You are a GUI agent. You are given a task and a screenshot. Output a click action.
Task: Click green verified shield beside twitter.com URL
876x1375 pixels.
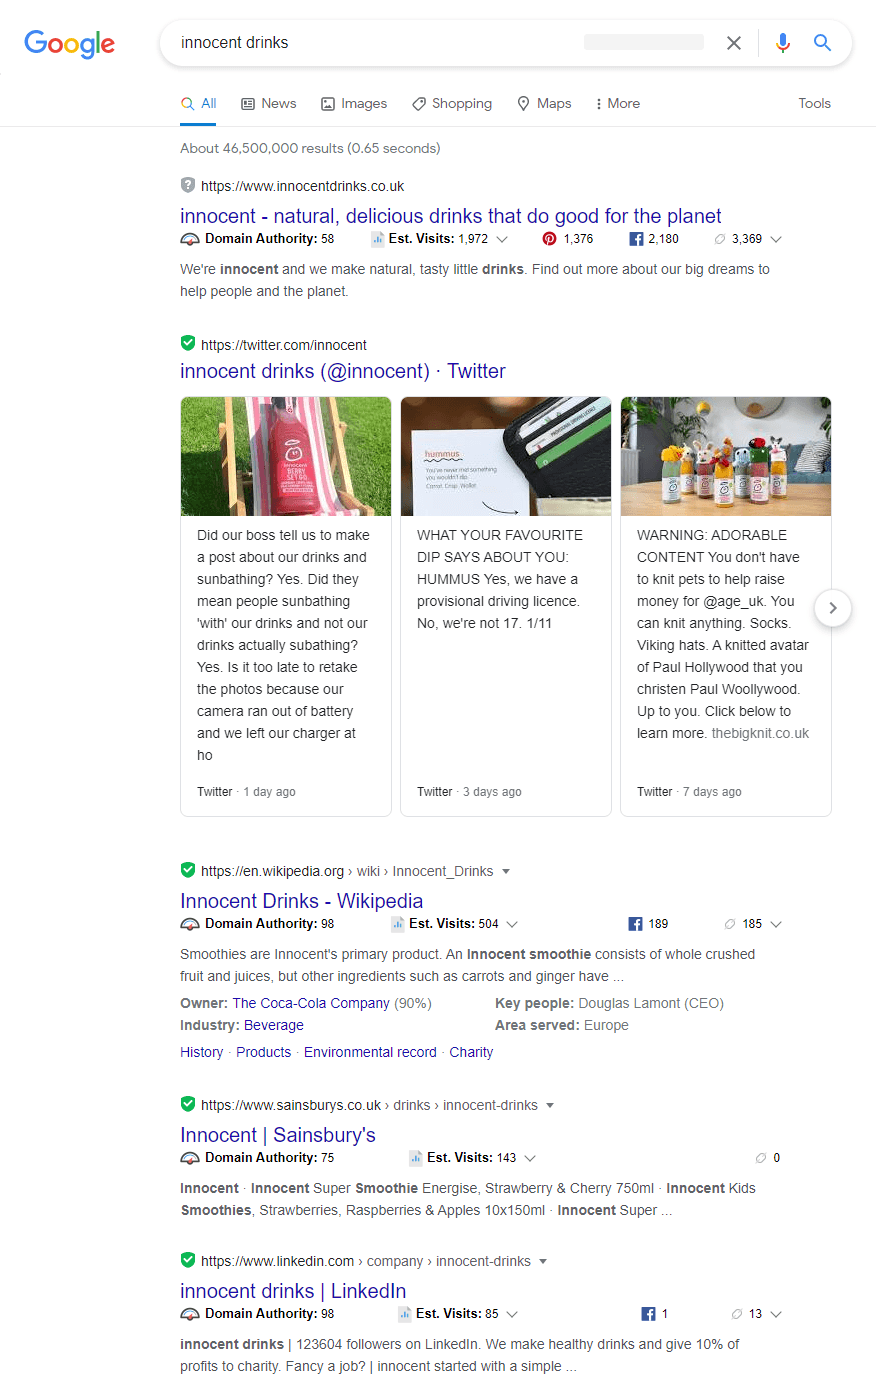[188, 344]
